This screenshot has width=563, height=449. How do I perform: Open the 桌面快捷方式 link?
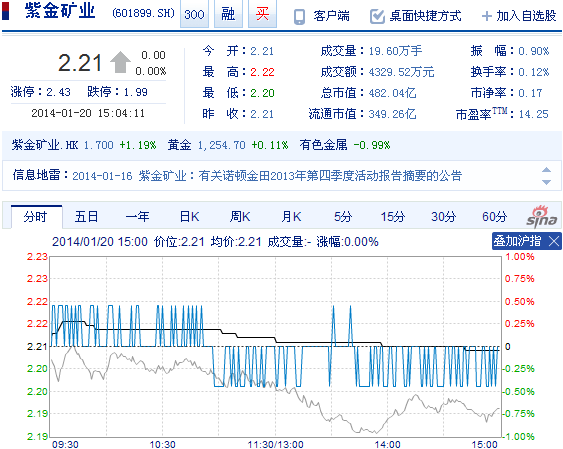425,16
